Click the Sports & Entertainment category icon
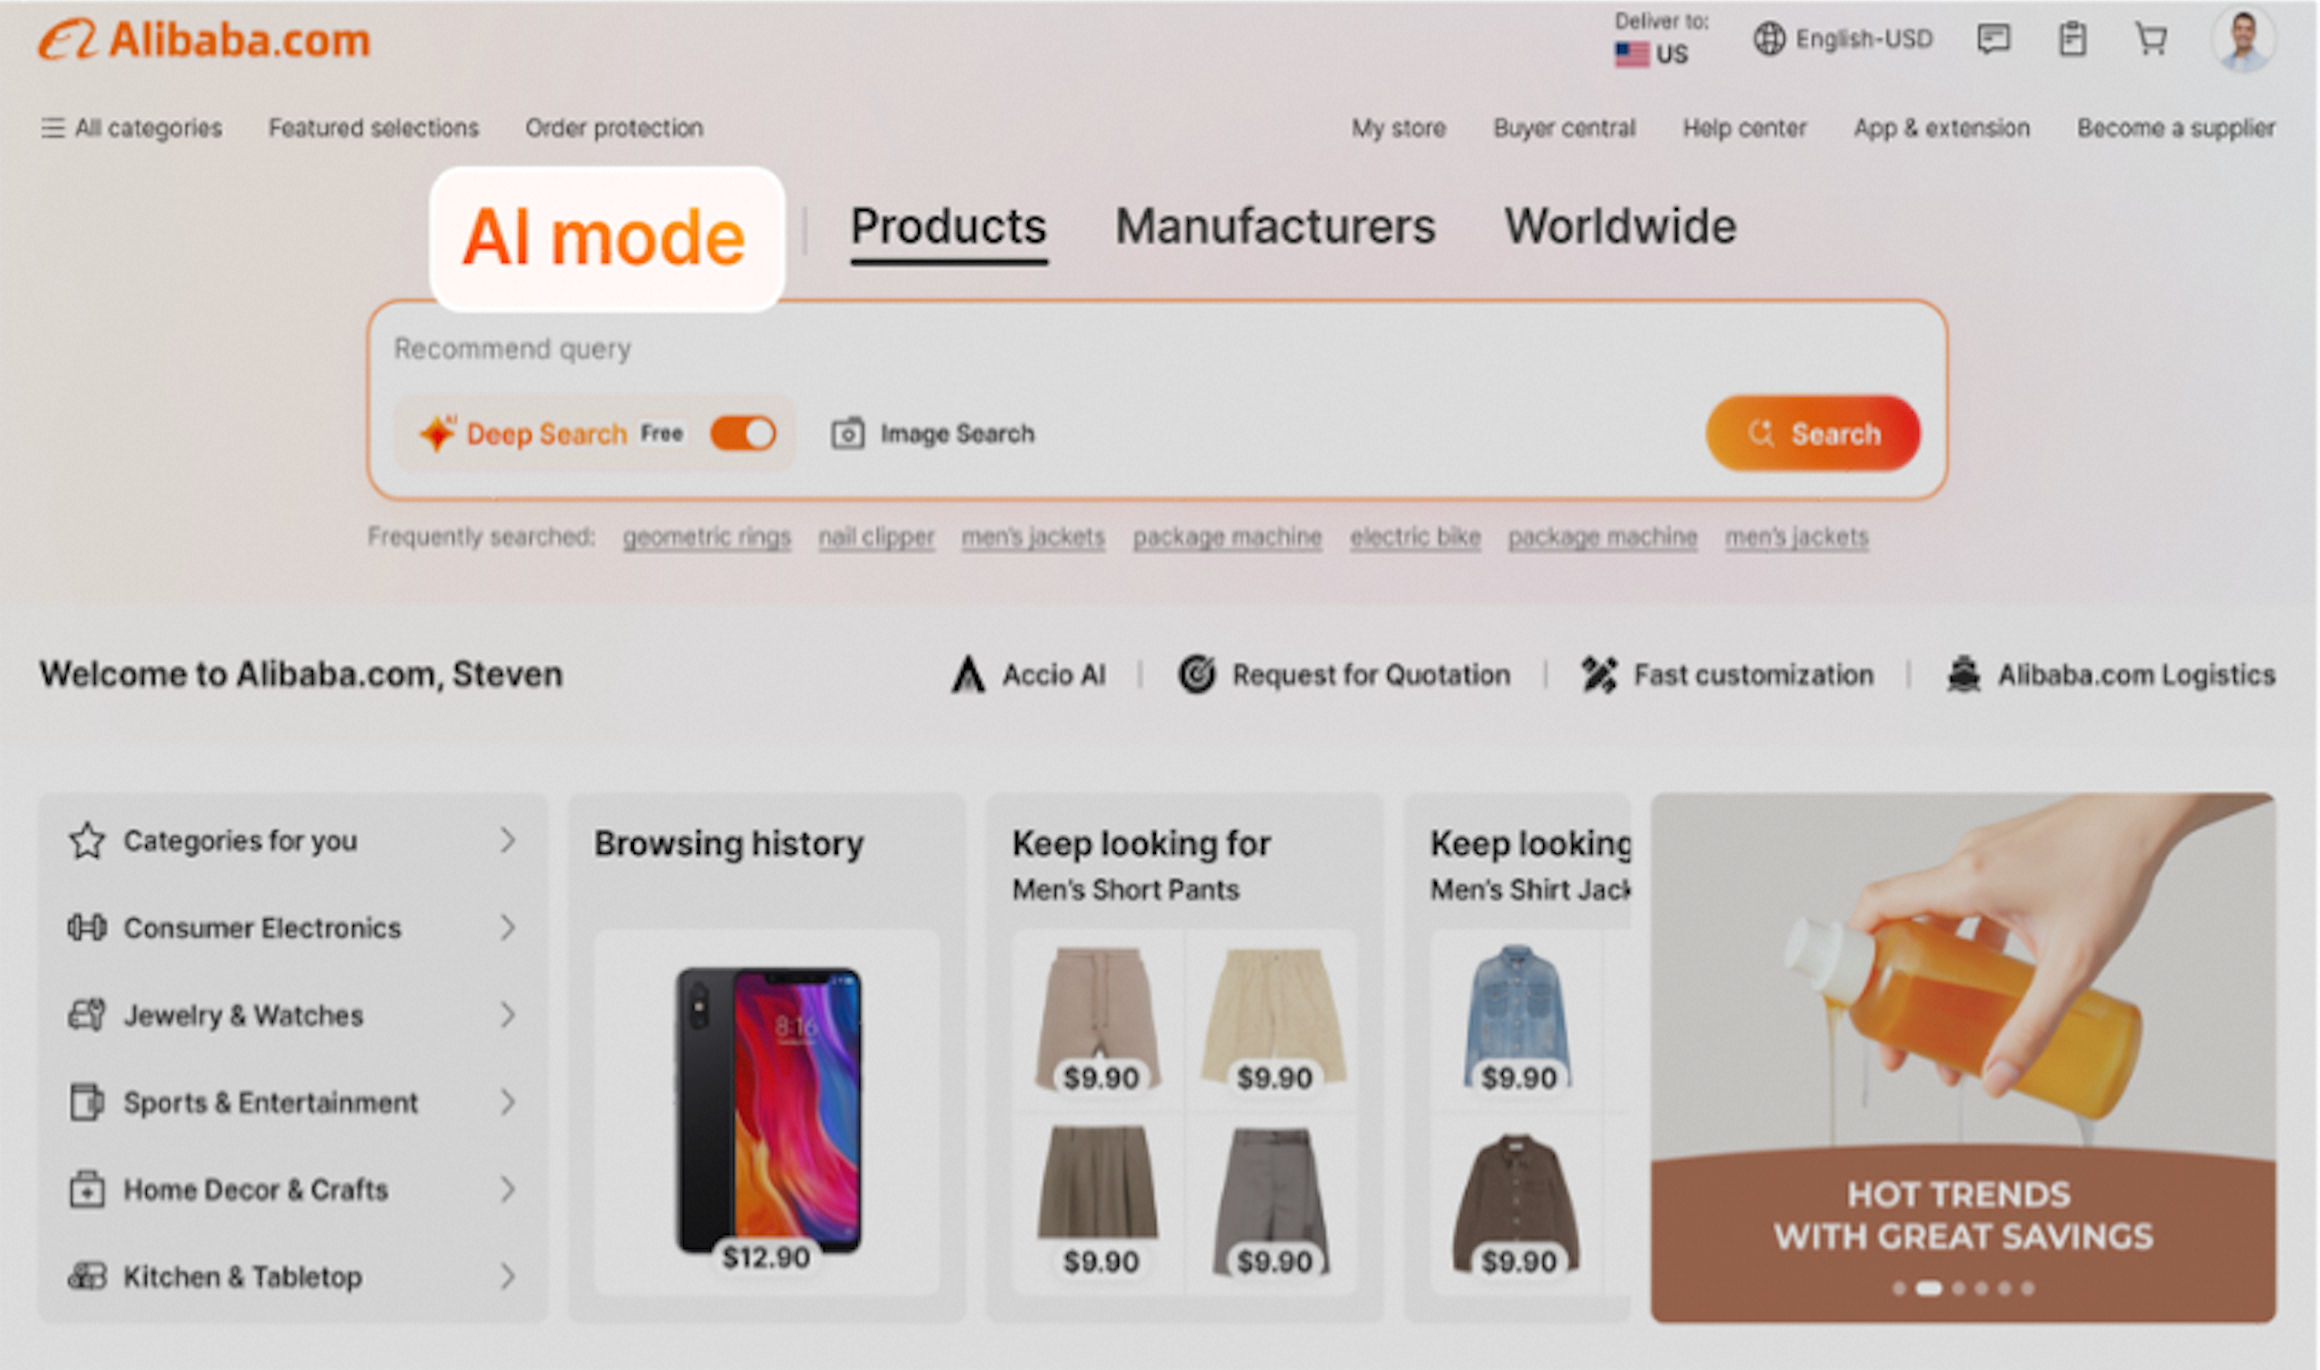Image resolution: width=2320 pixels, height=1370 pixels. (87, 1102)
